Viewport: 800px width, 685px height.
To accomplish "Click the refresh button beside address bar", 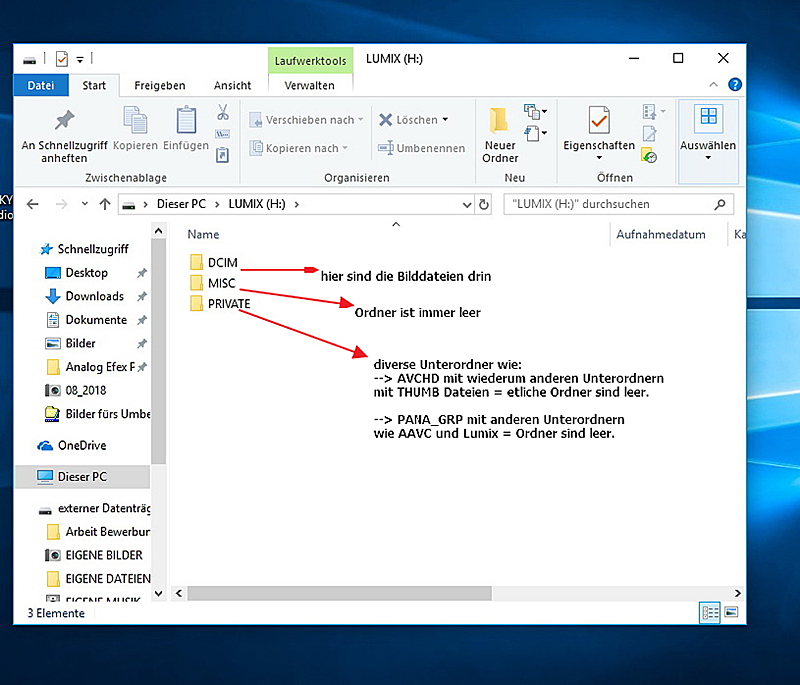I will (x=484, y=205).
